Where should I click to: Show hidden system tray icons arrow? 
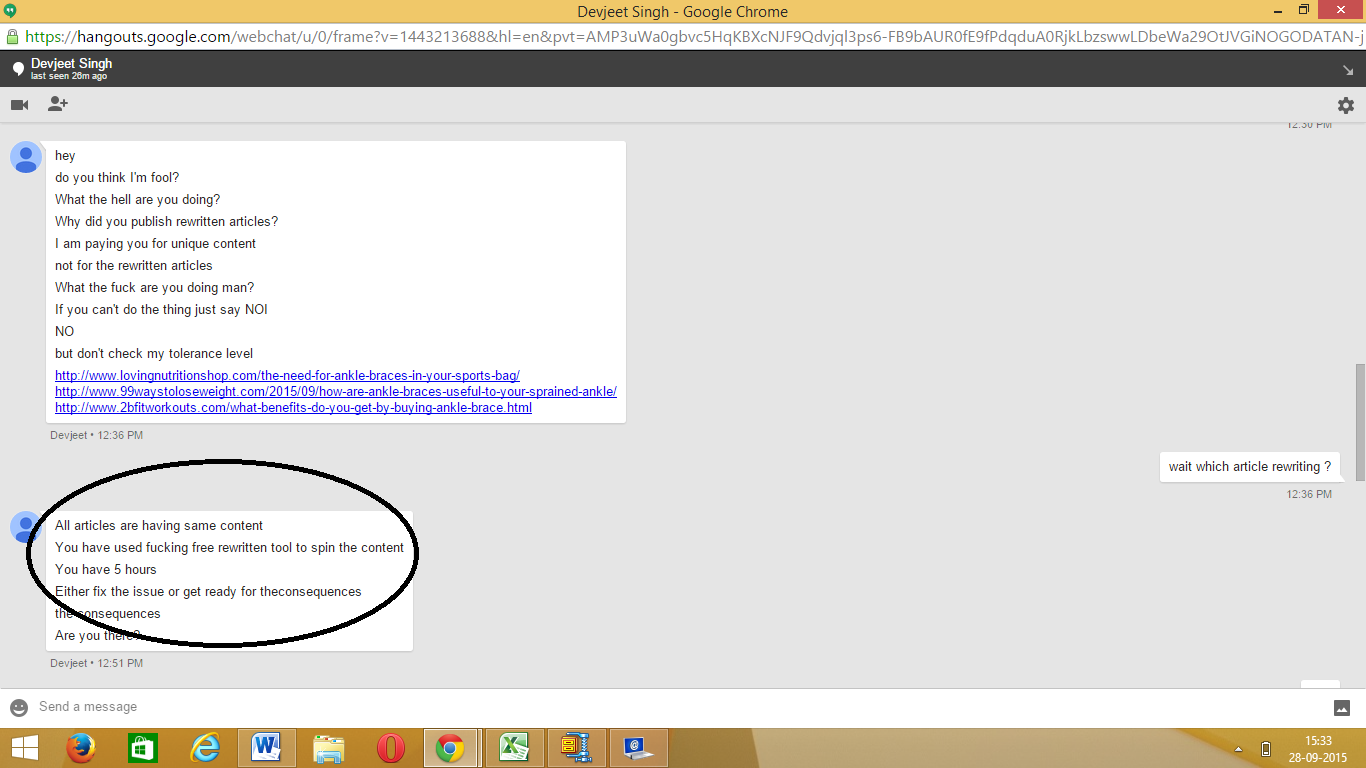(x=1239, y=749)
